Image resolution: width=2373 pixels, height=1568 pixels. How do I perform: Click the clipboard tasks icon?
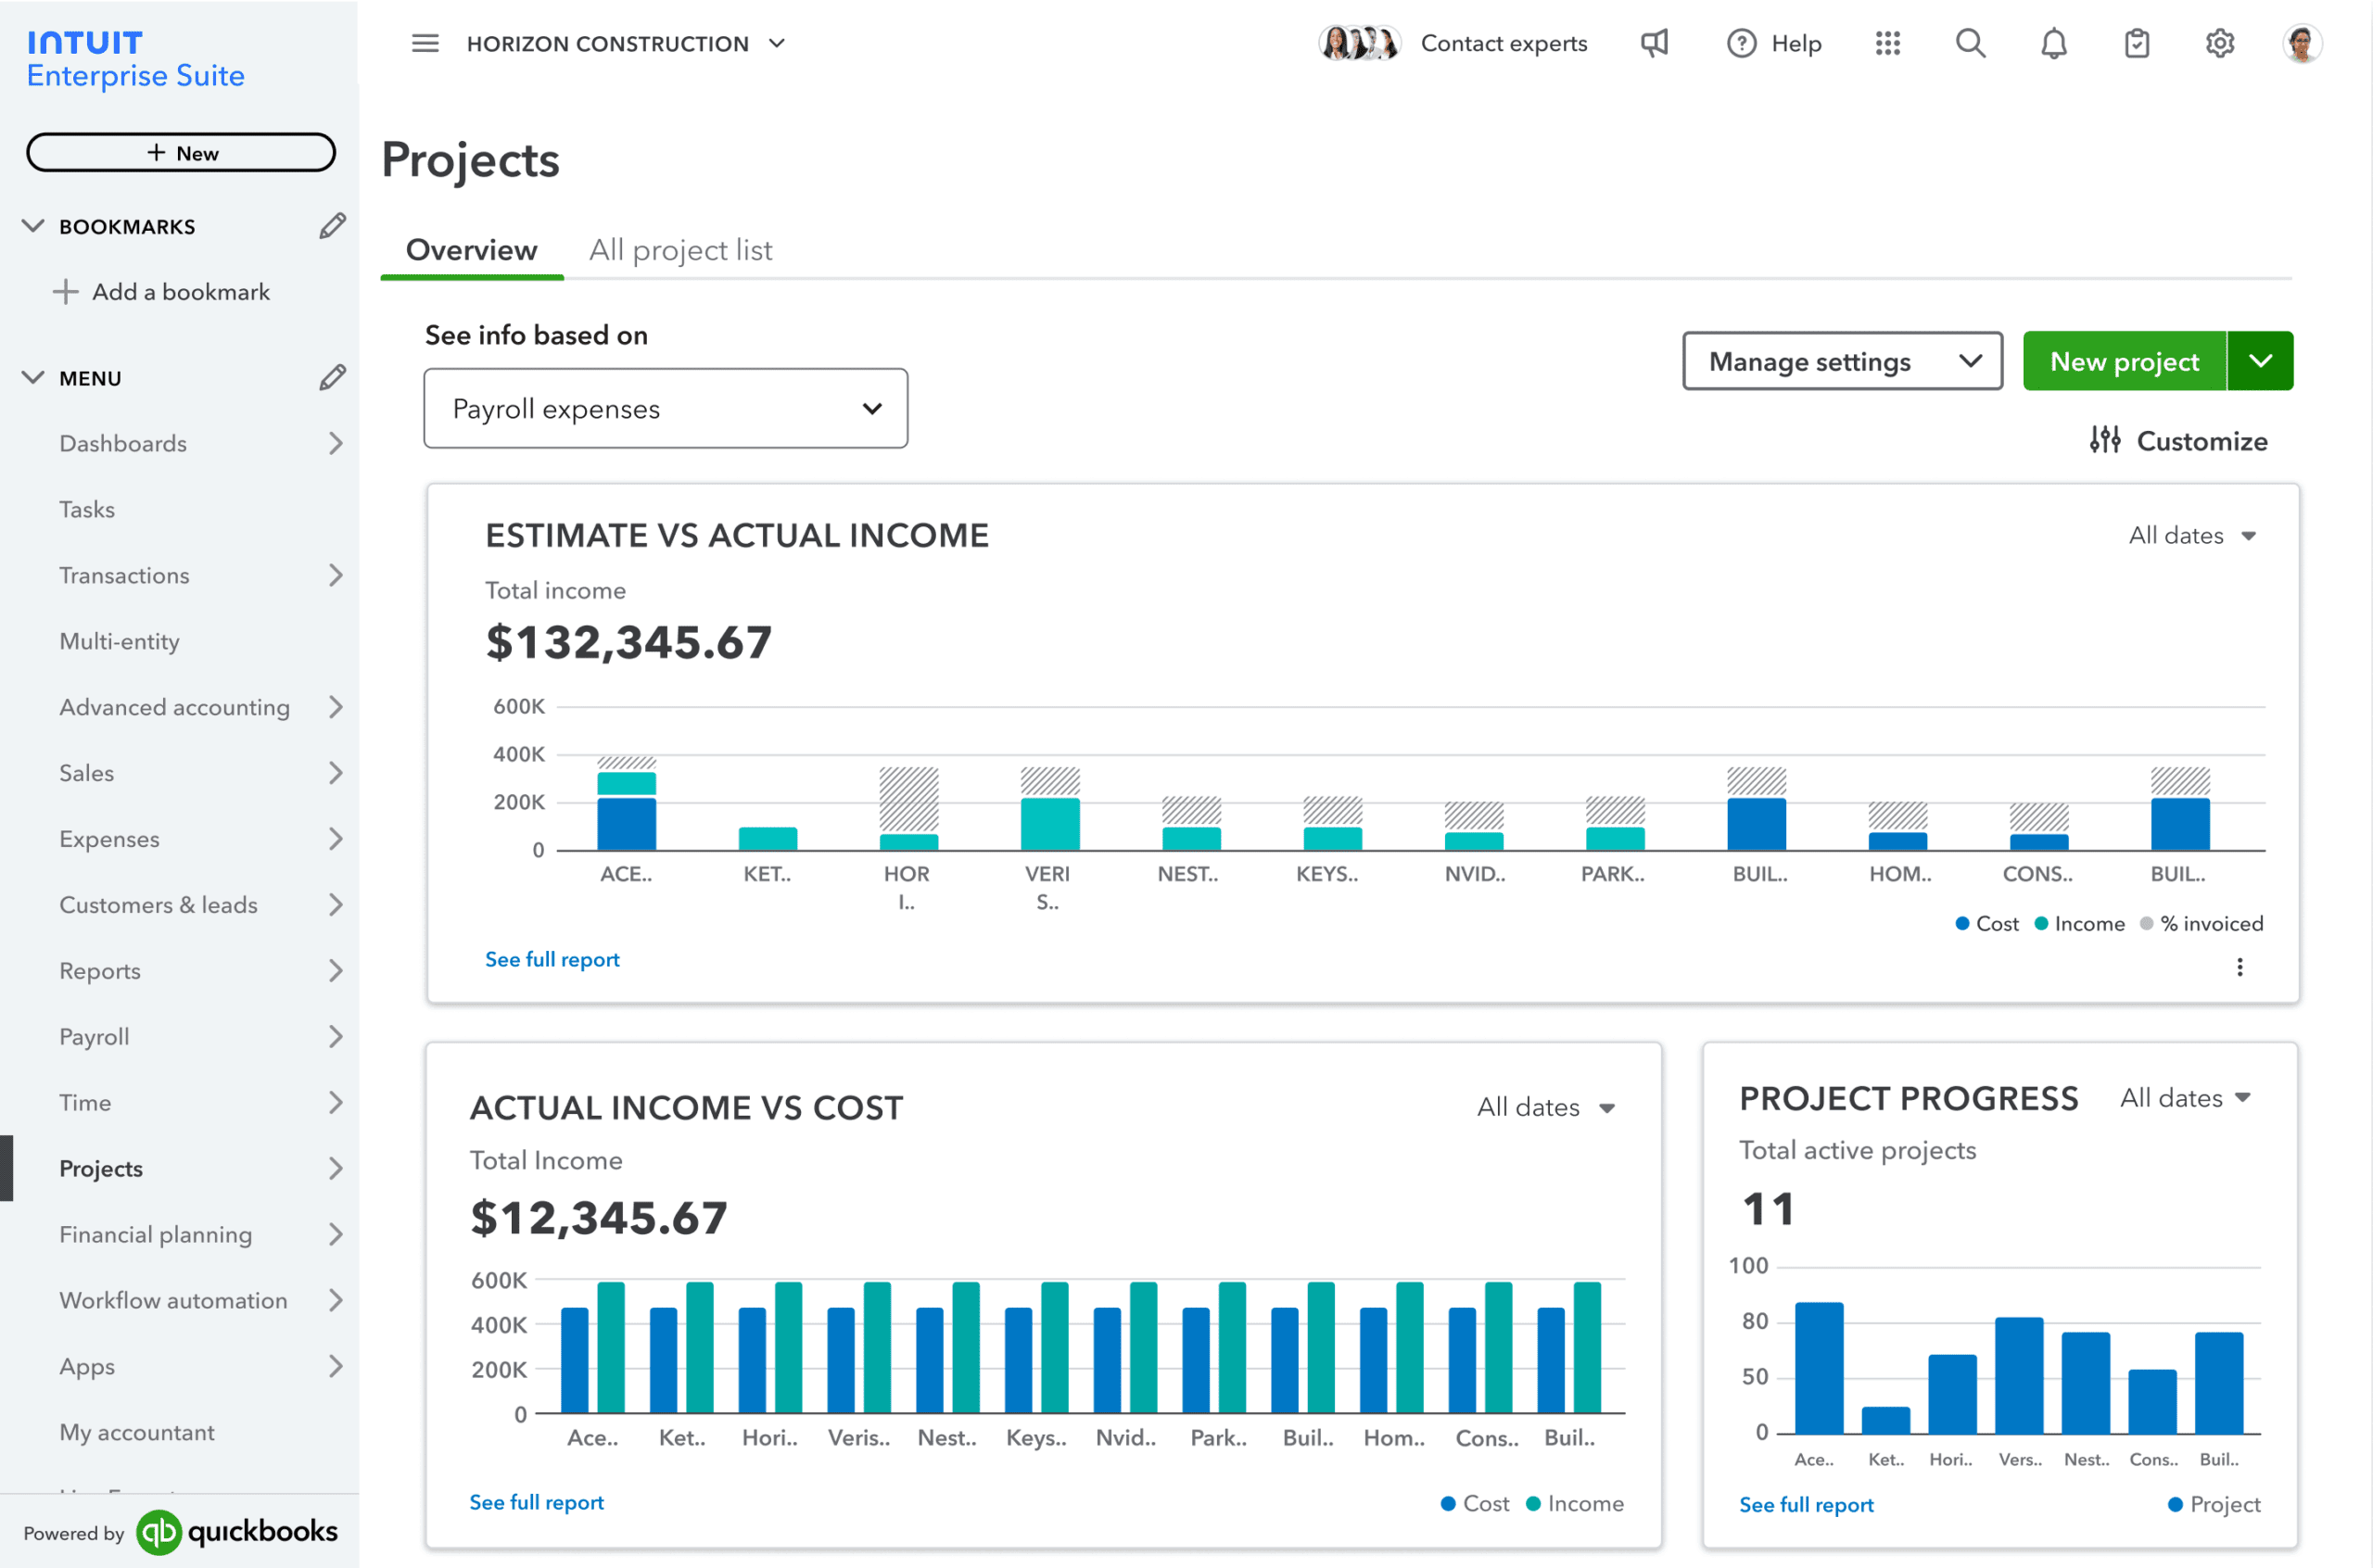coord(2136,43)
